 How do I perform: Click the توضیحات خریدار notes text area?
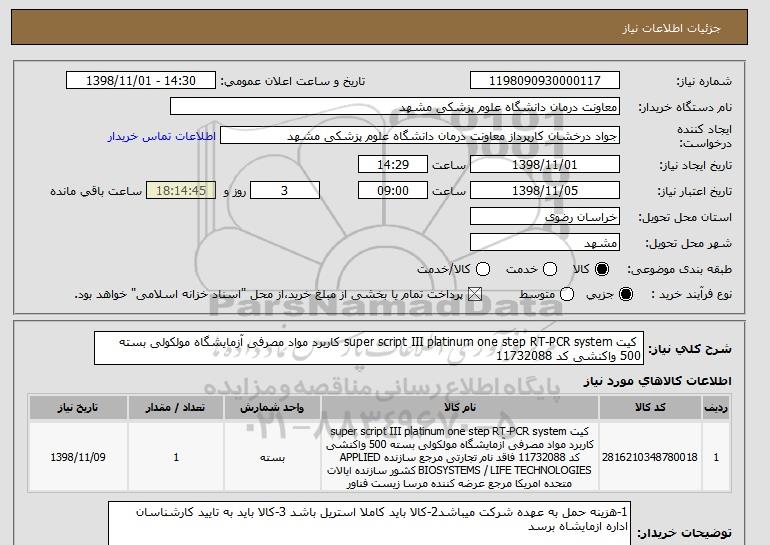click(369, 523)
